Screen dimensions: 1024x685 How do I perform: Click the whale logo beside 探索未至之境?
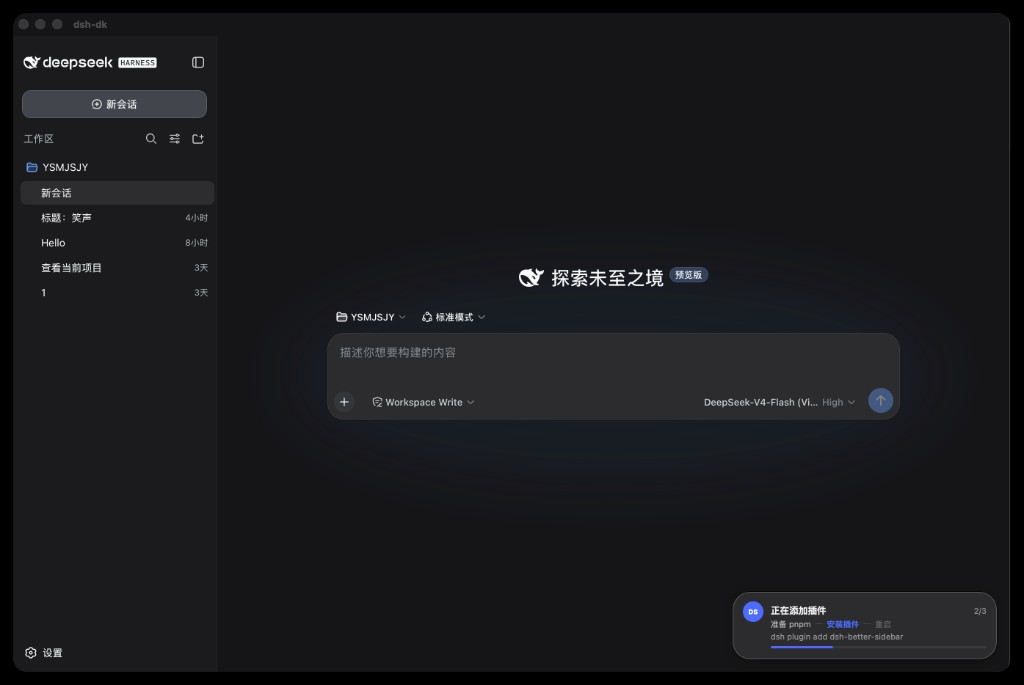(531, 278)
